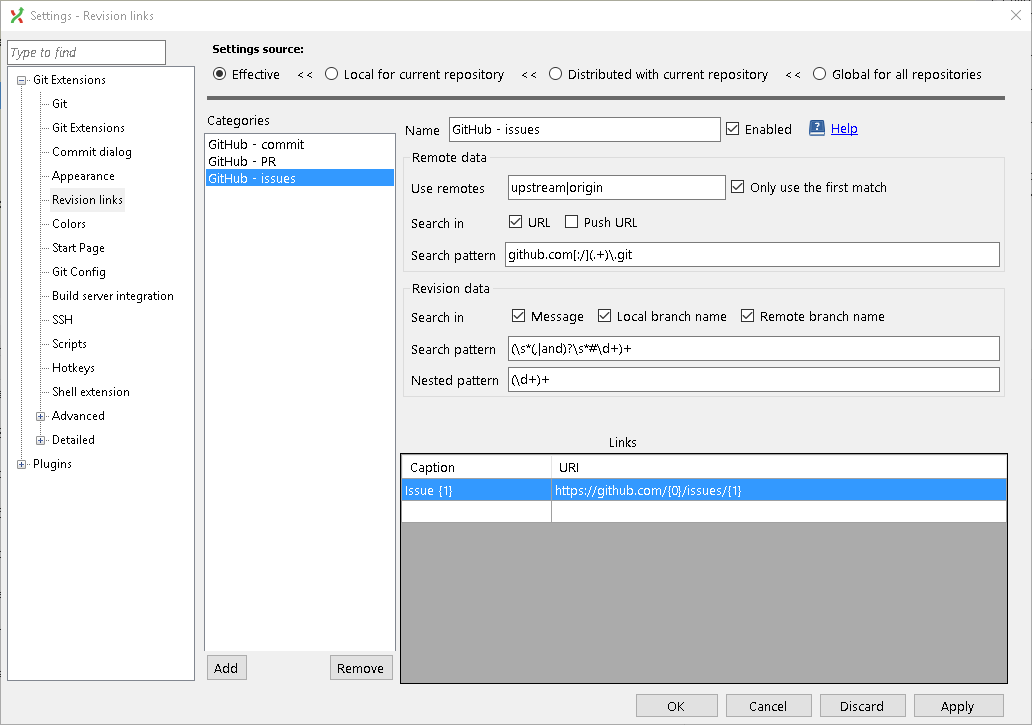Select GitHub - issues category

click(x=299, y=178)
